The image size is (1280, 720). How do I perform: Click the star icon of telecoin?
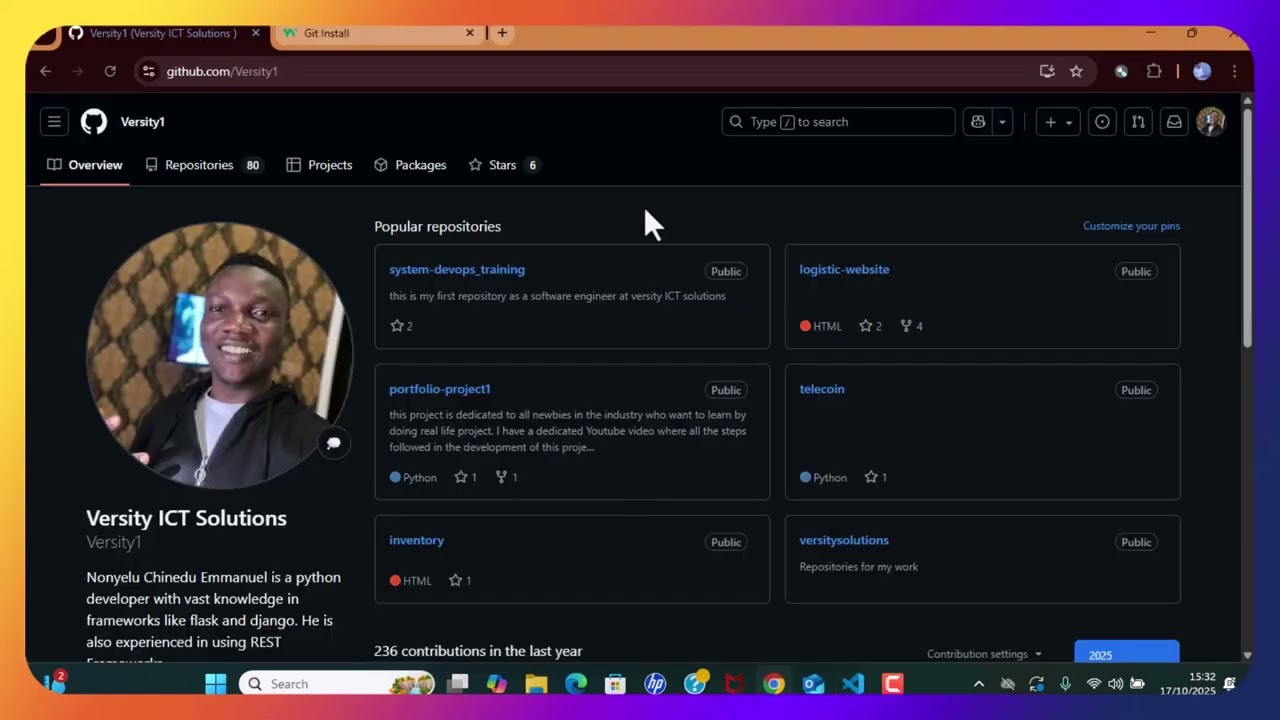871,477
